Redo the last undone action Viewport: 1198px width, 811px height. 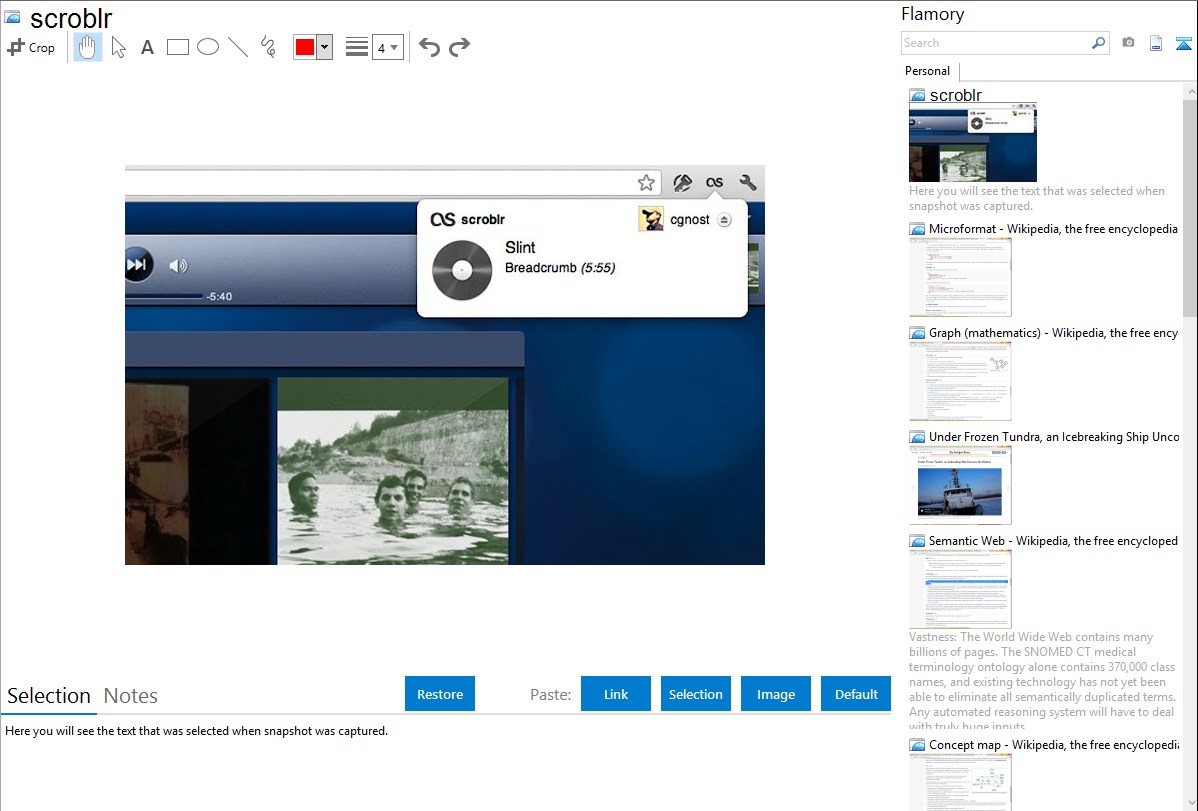click(x=459, y=47)
